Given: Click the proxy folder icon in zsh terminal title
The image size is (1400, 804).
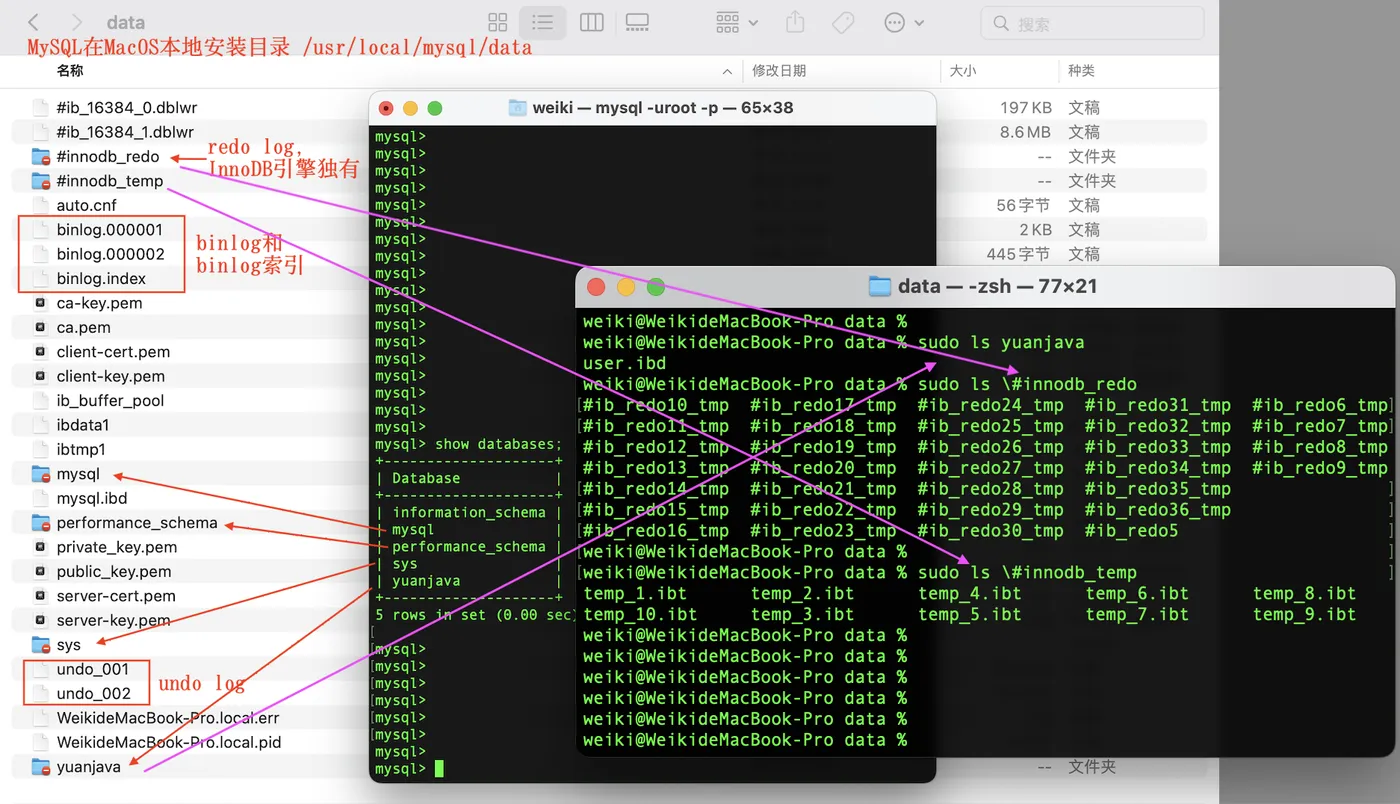Looking at the screenshot, I should pos(879,287).
